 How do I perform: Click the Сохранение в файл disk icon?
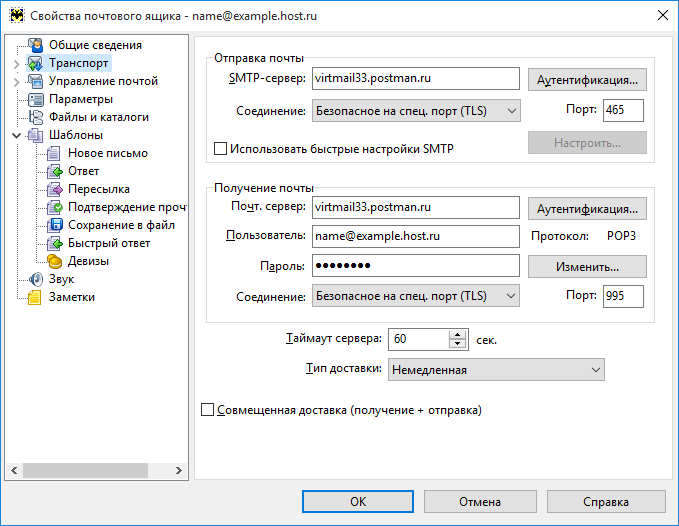click(x=55, y=225)
